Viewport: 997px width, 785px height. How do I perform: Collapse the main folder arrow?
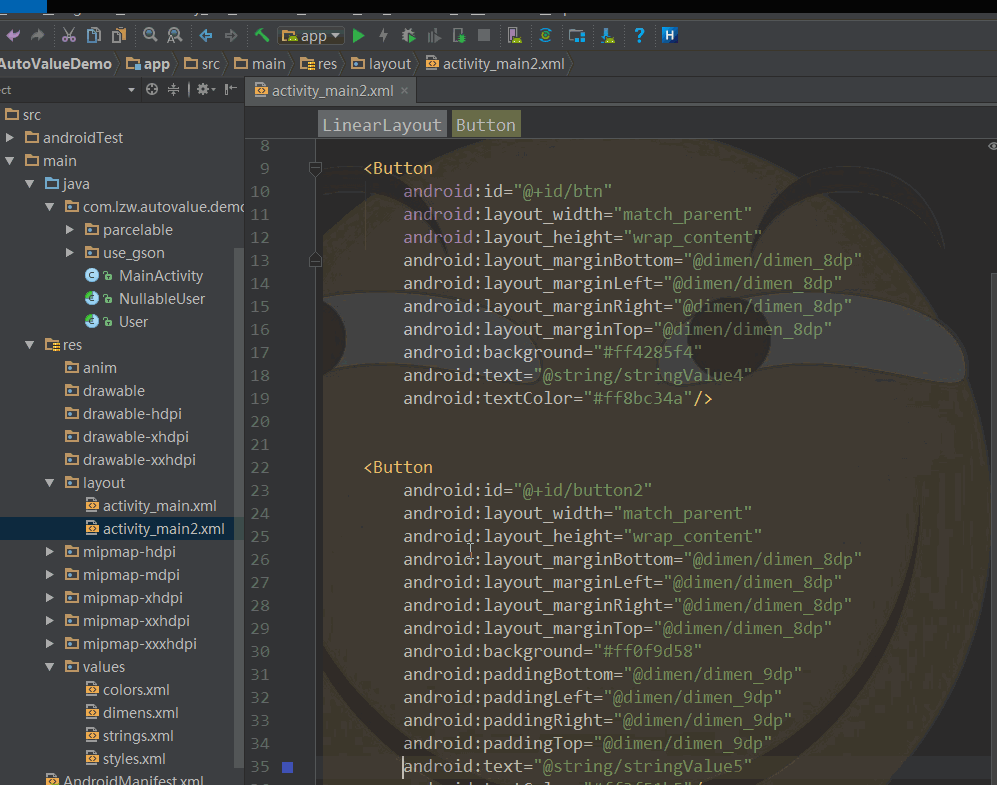pyautogui.click(x=10, y=161)
